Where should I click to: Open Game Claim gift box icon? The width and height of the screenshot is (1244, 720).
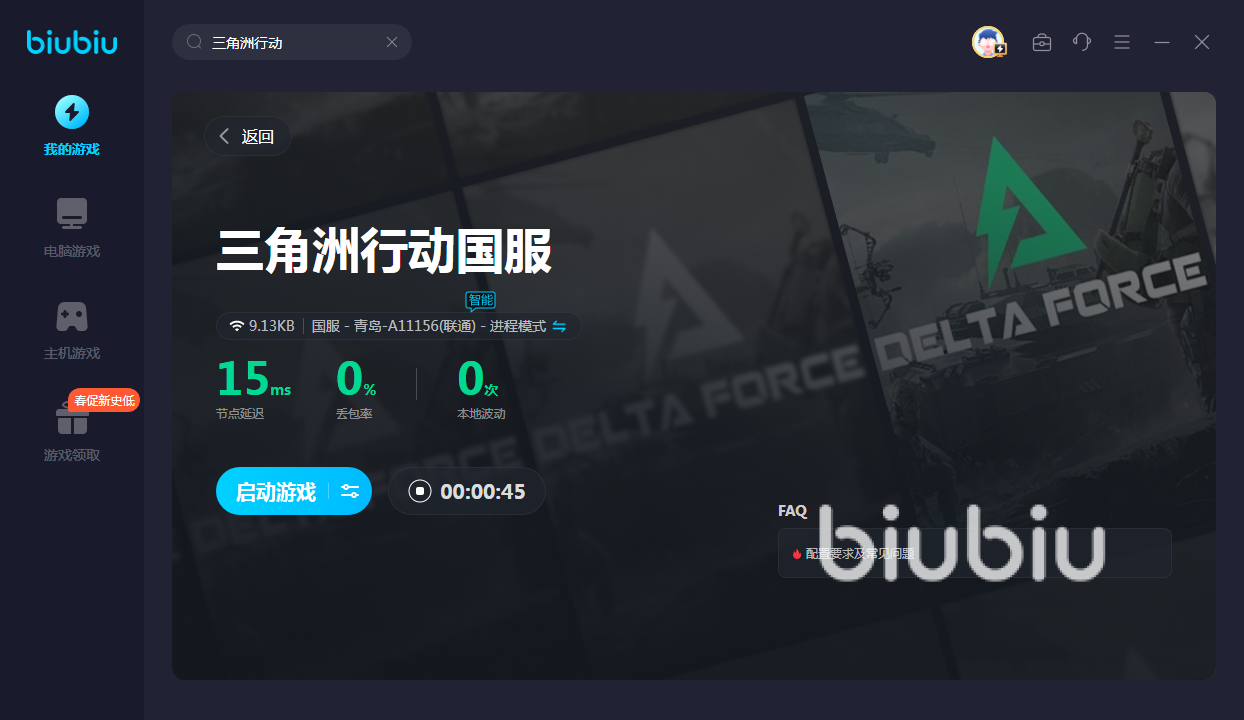click(x=72, y=418)
